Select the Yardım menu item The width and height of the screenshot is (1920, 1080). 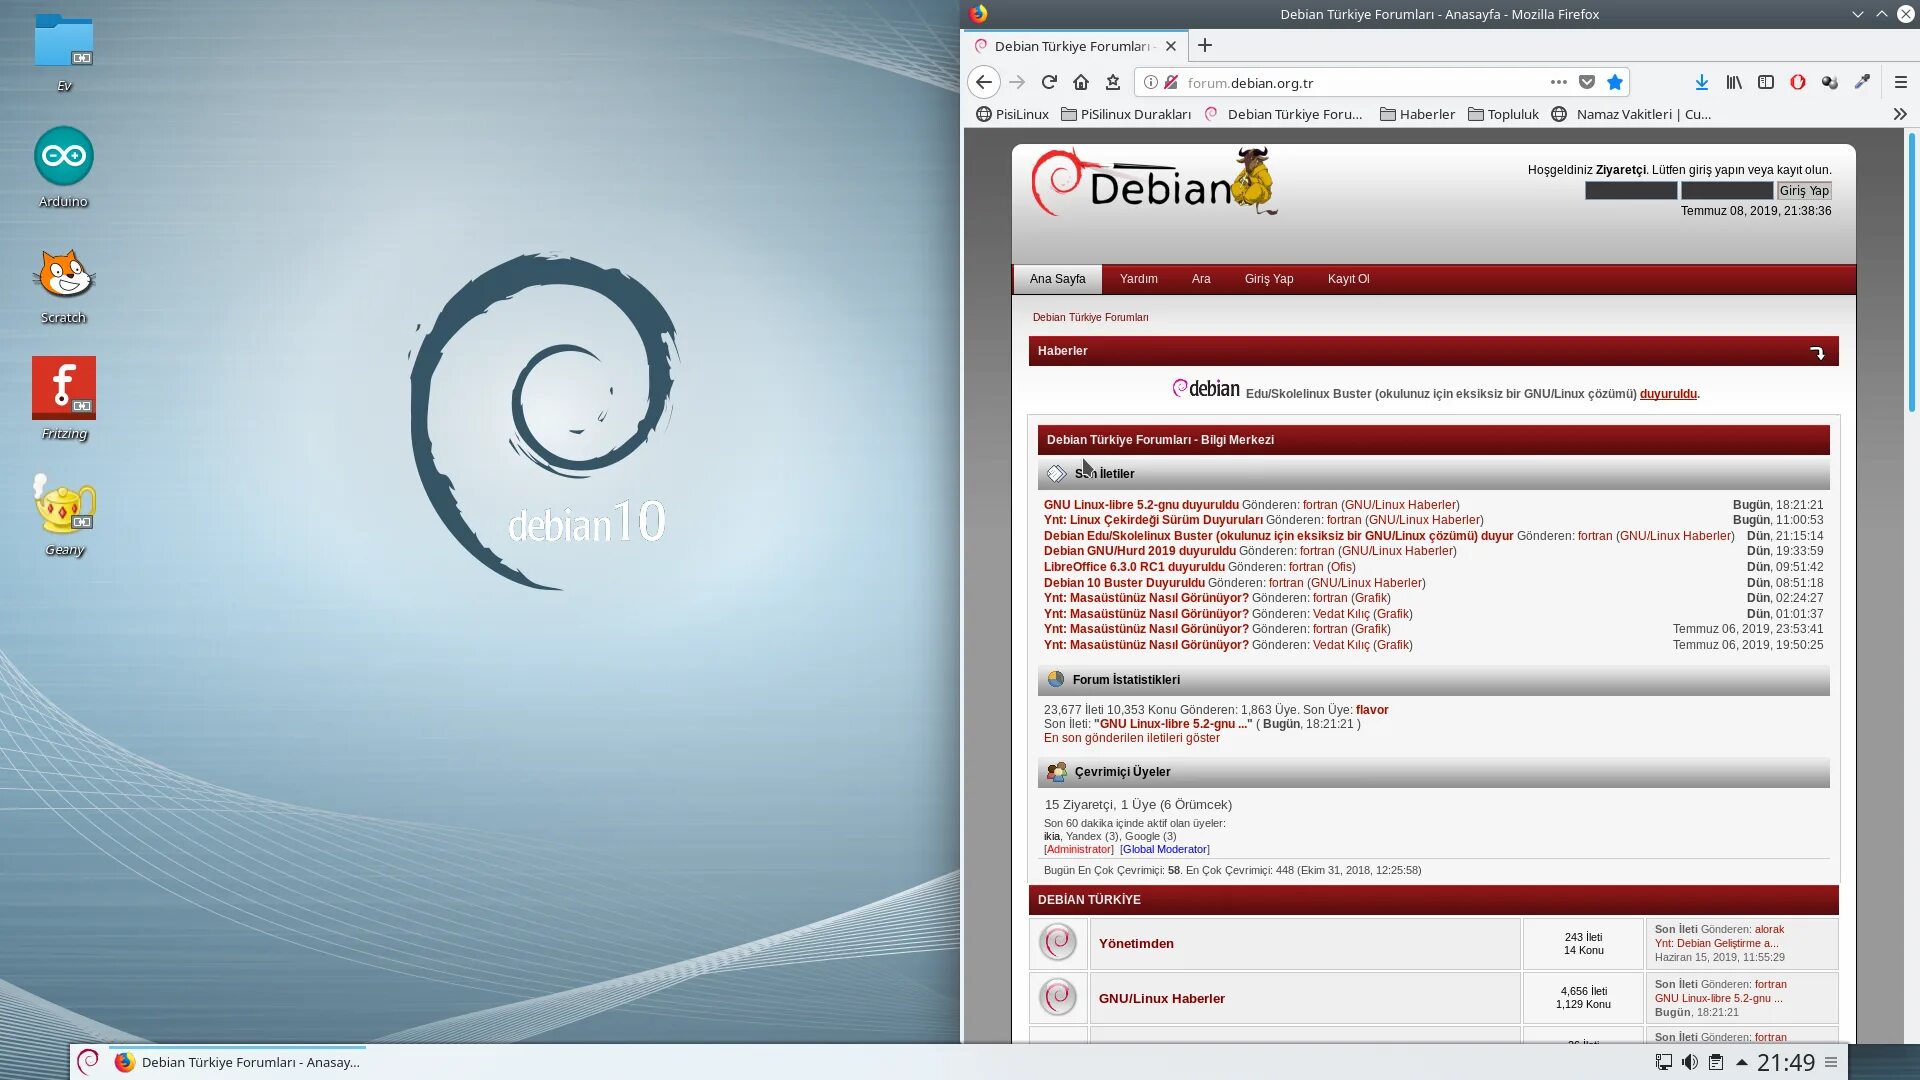(x=1138, y=278)
